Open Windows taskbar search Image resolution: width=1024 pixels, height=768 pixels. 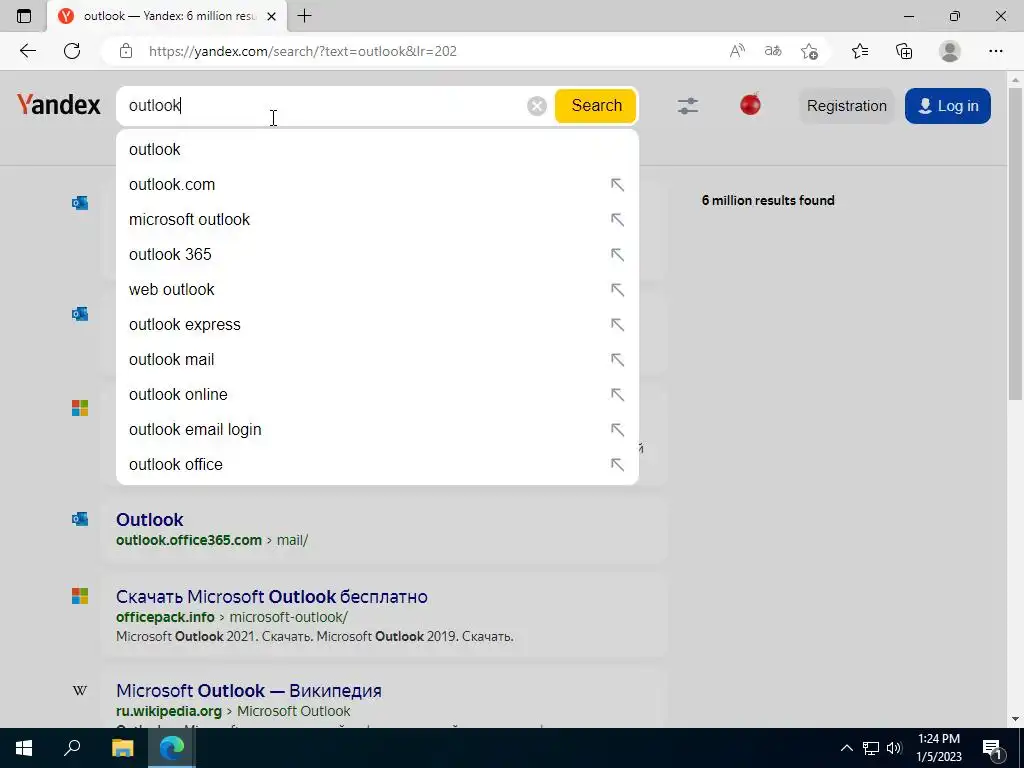(72, 748)
